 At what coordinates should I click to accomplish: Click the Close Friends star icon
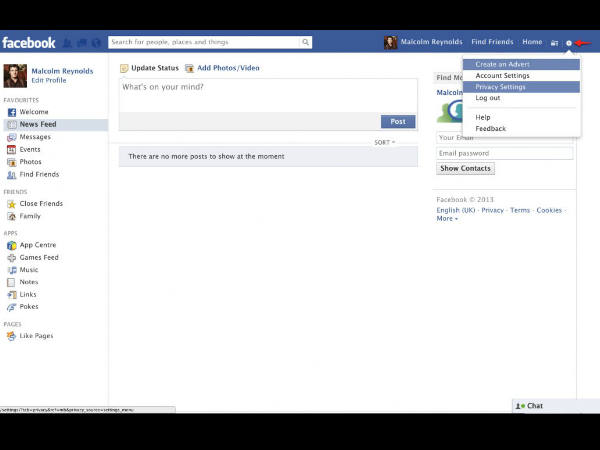click(12, 204)
